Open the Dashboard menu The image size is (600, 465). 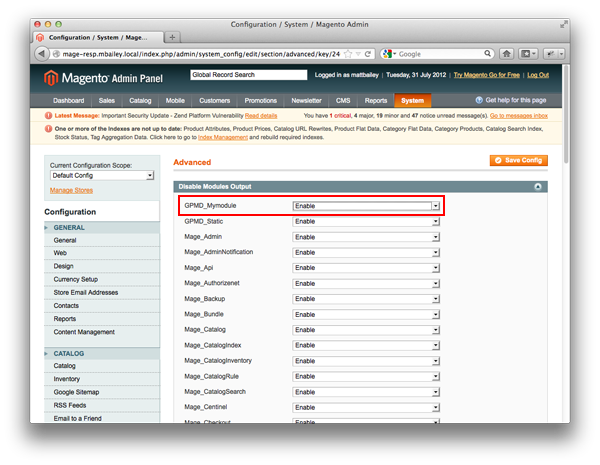68,100
